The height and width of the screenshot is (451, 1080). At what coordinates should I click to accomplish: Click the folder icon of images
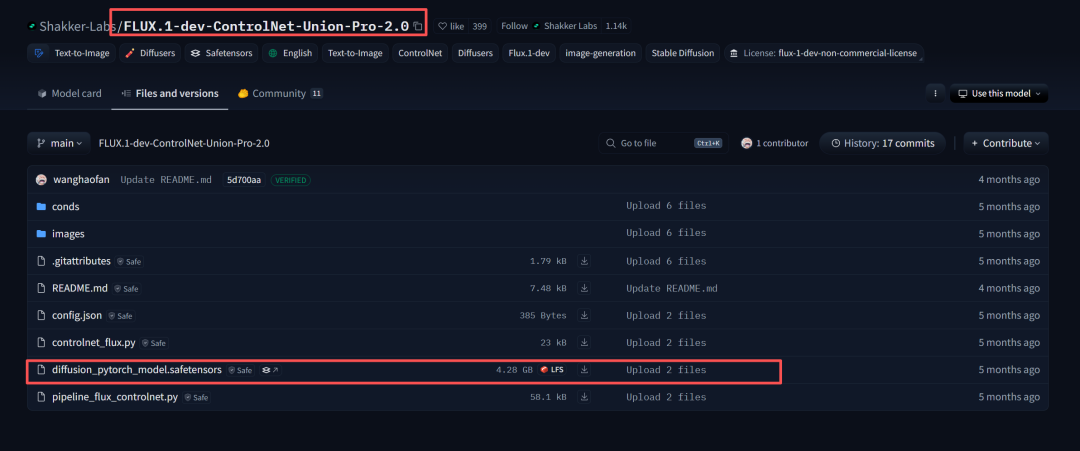pos(41,233)
